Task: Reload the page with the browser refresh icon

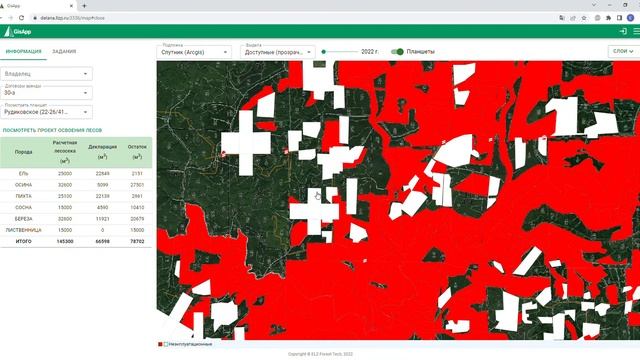Action: 21,18
